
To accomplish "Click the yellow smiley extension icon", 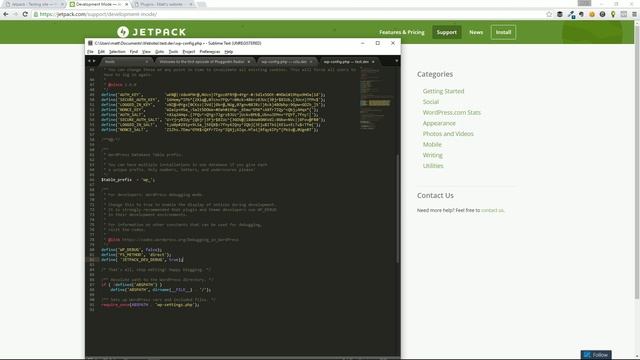I will point(591,14).
